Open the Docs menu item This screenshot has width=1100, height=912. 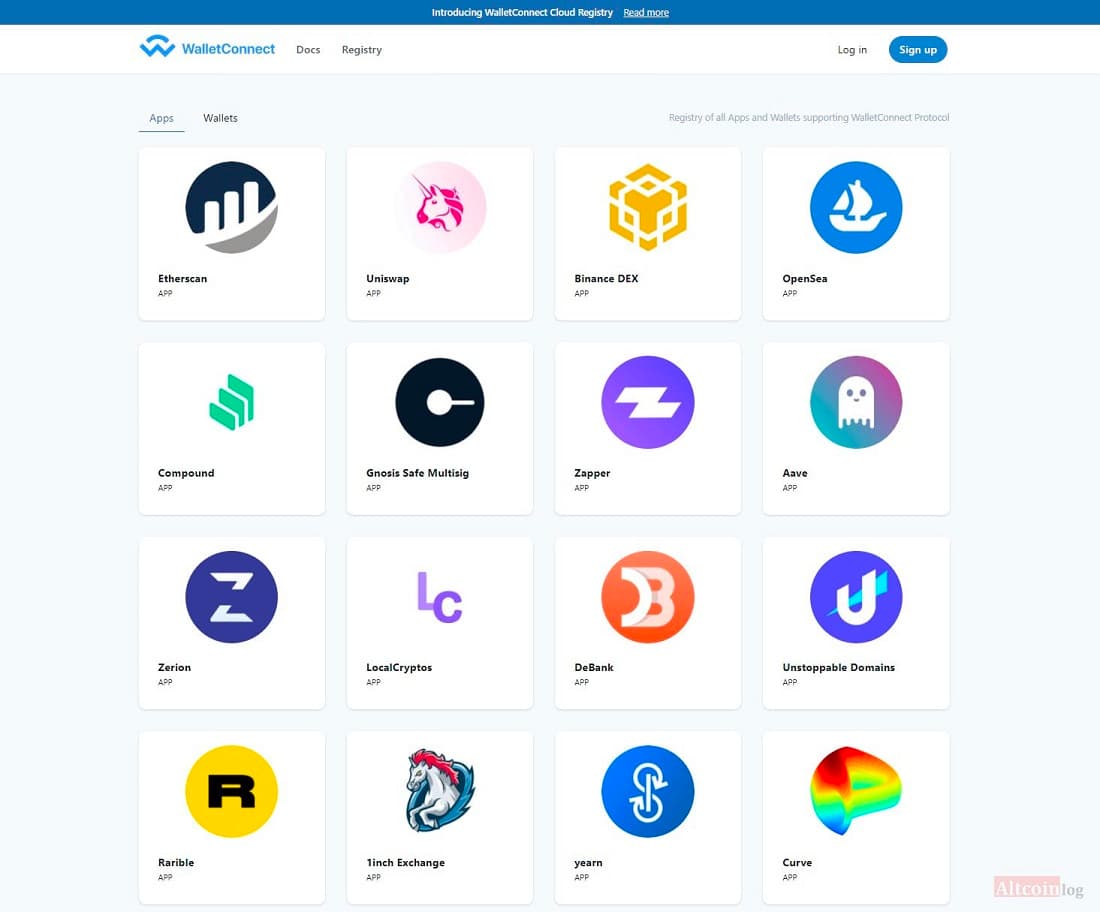coord(308,50)
